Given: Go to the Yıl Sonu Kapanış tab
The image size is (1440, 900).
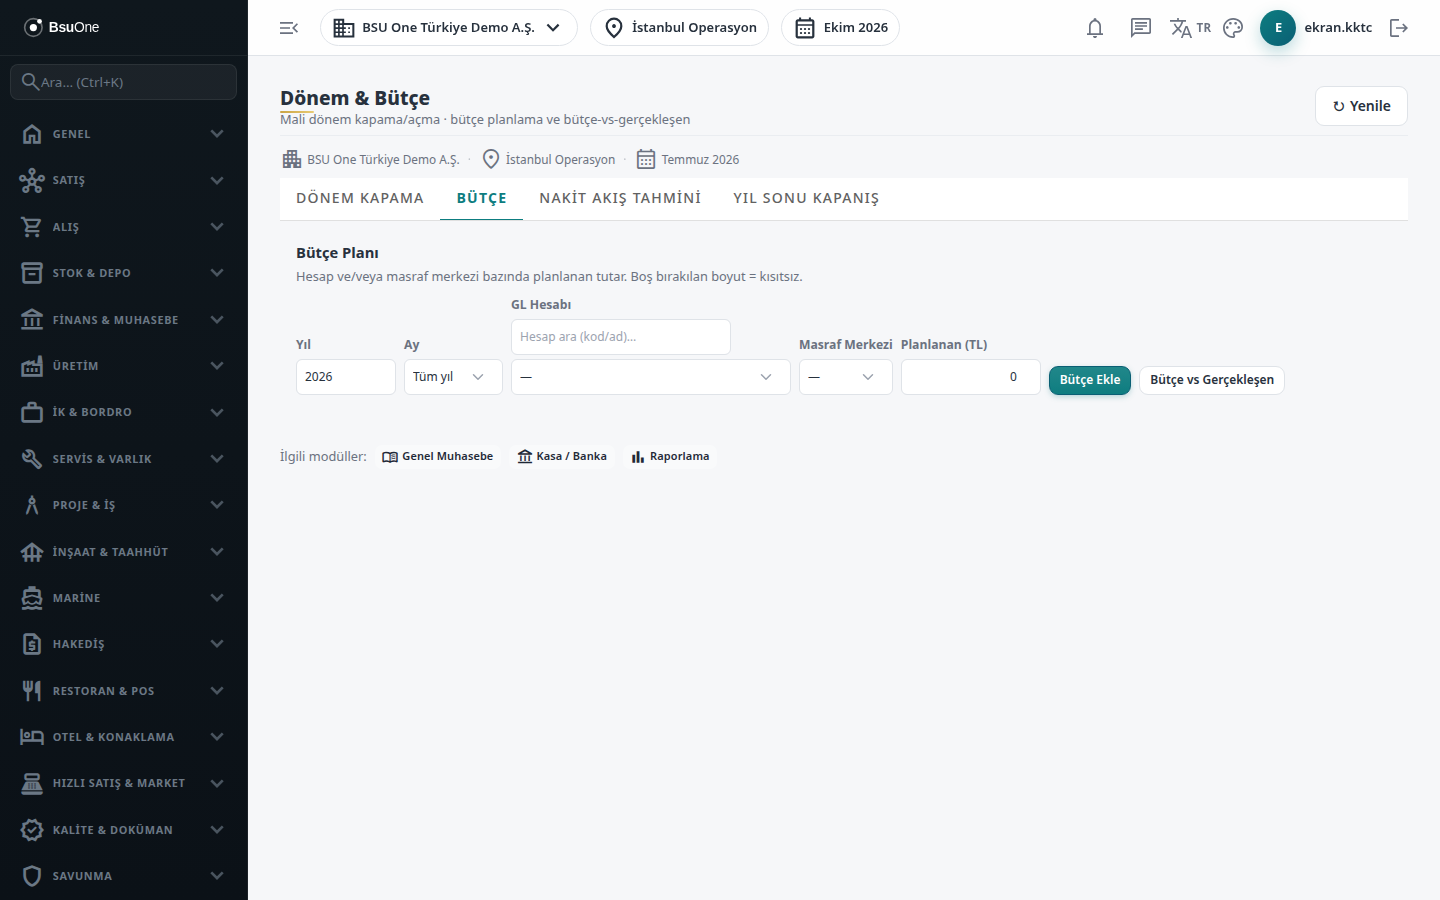Looking at the screenshot, I should 806,198.
